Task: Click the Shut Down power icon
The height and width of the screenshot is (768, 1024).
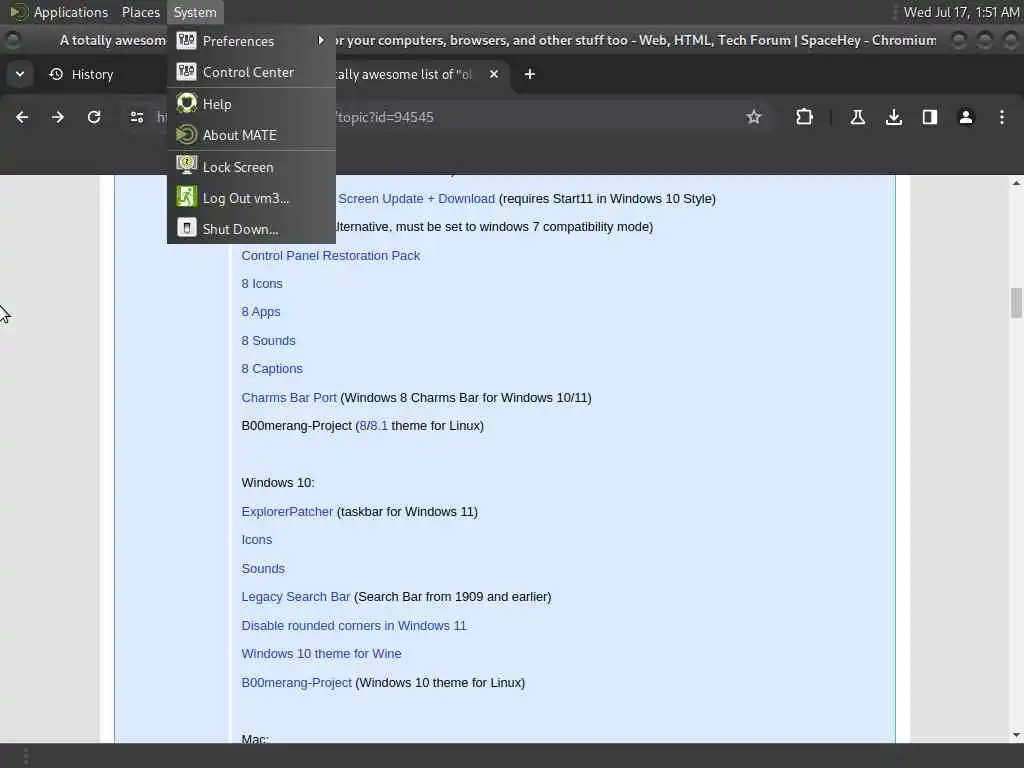Action: 187,228
